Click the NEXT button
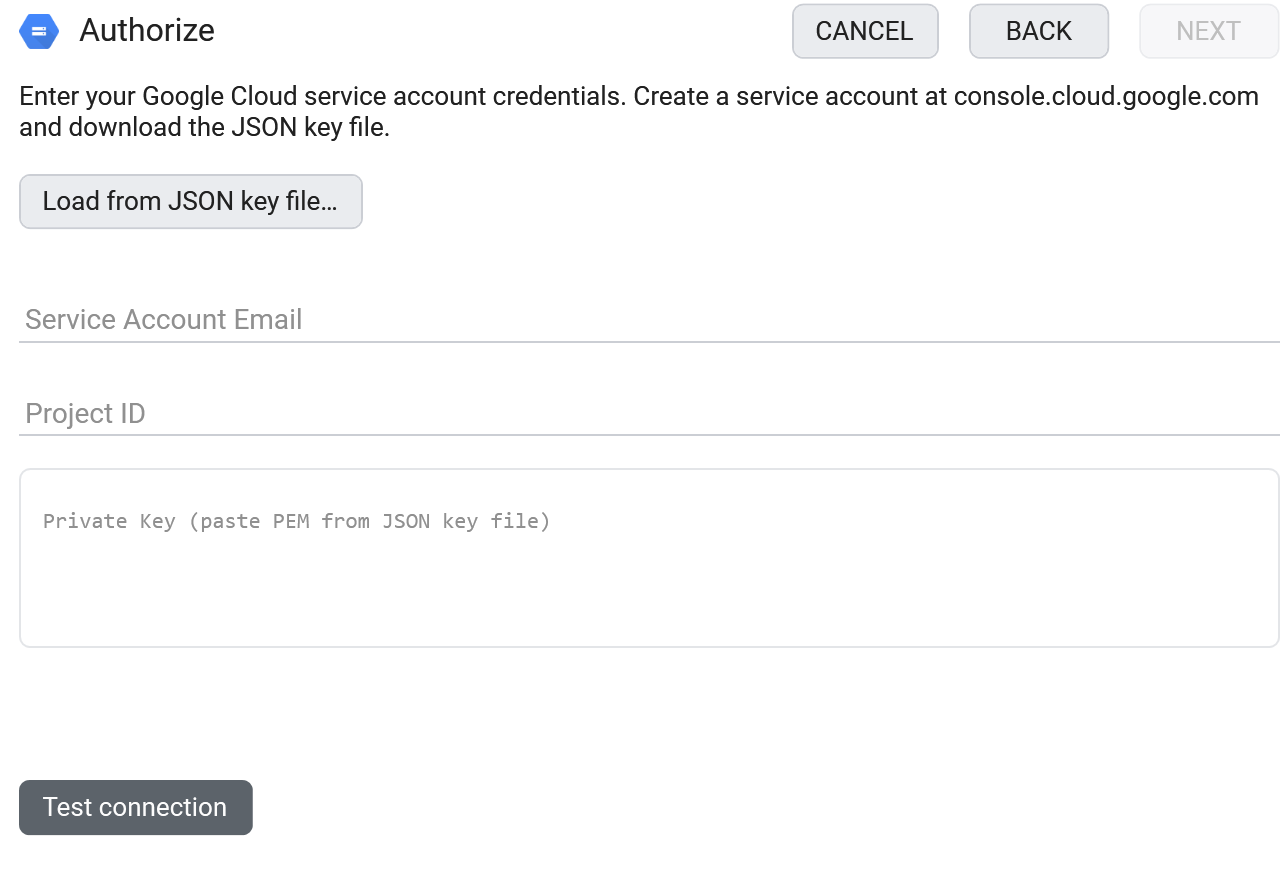Screen dimensions: 1280x876 [1209, 31]
